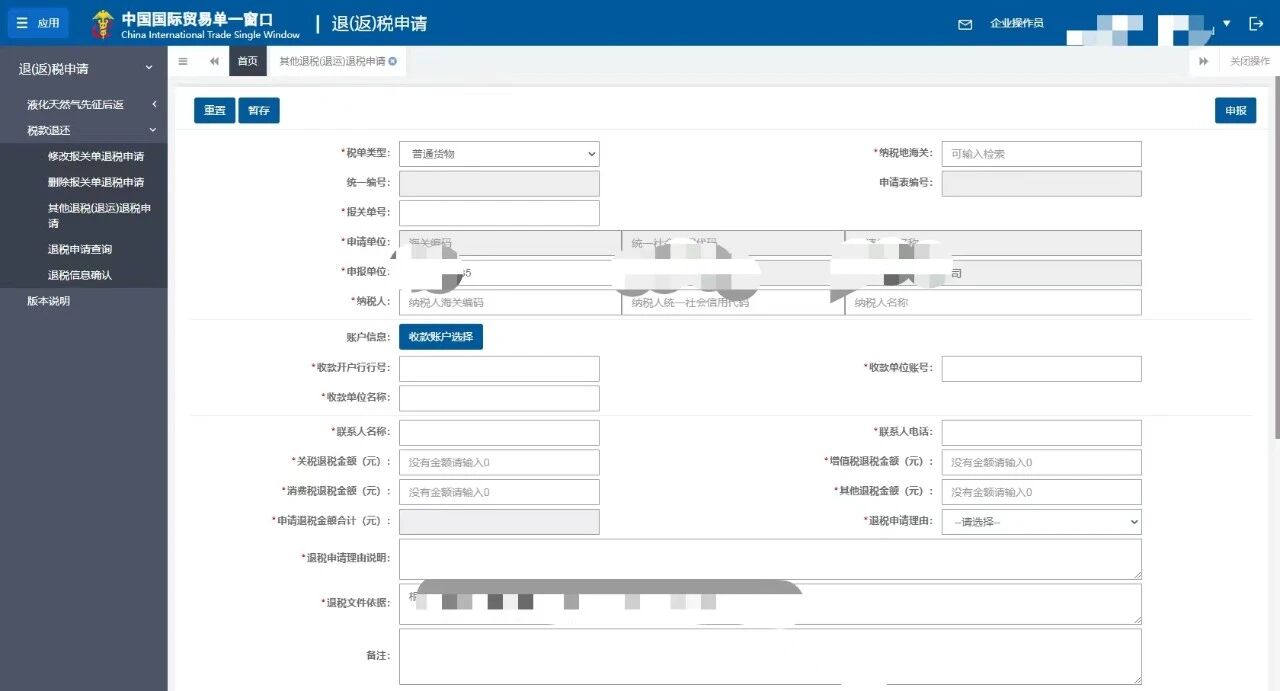Screen dimensions: 1280x691
Task: Switch to the 首页 tab
Action: point(246,61)
